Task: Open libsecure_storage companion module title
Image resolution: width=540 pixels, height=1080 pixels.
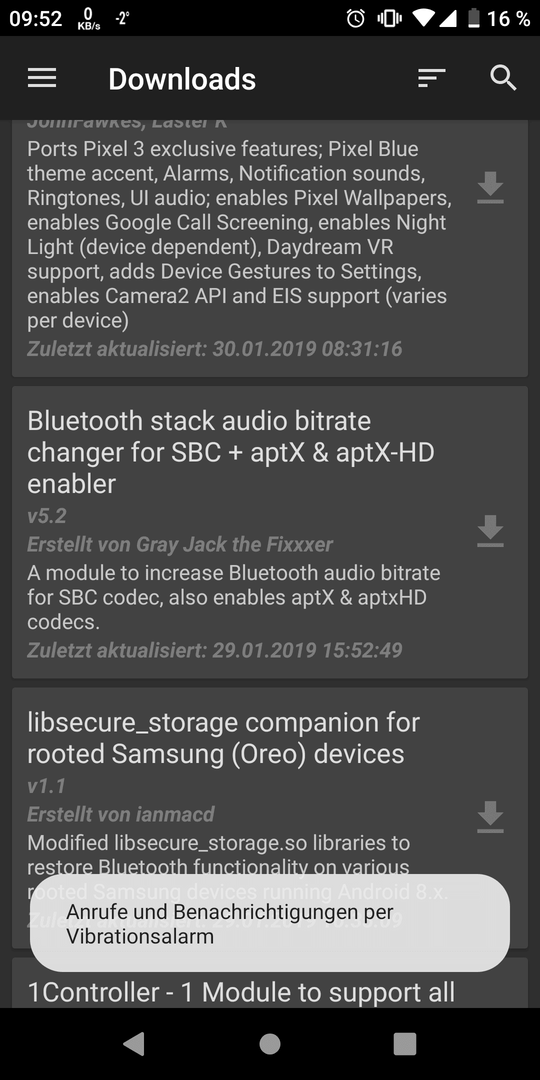Action: click(223, 738)
